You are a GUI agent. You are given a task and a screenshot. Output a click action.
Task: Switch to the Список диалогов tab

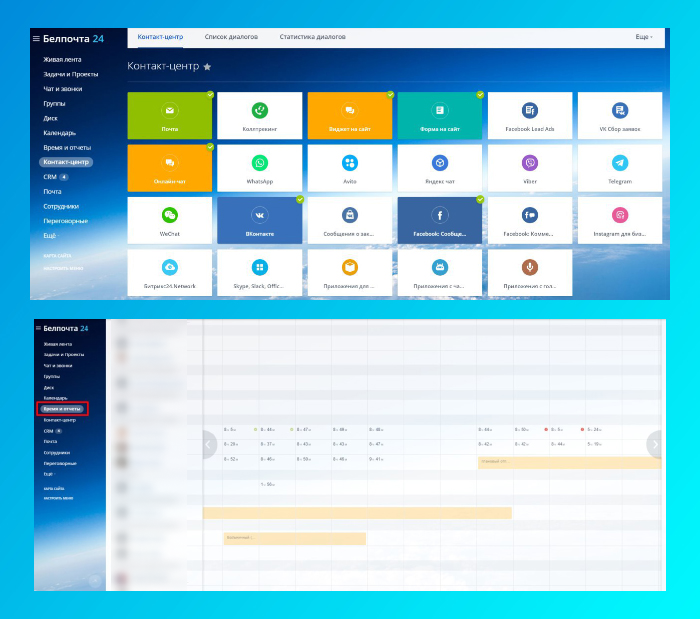(231, 37)
